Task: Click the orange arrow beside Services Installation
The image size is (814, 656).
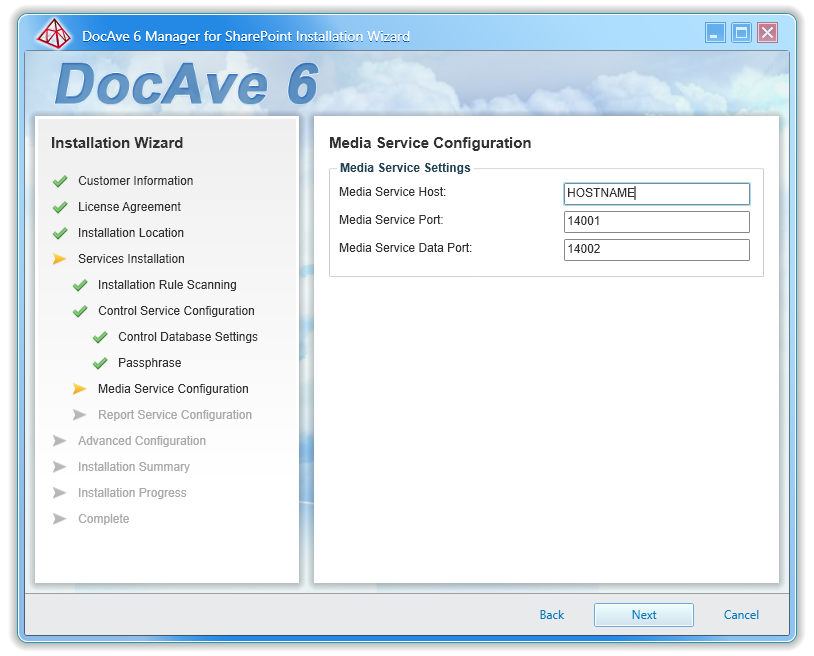Action: click(x=60, y=258)
